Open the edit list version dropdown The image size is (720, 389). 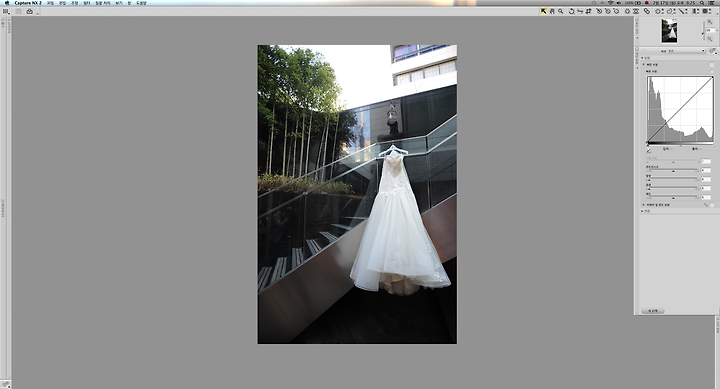(x=673, y=51)
